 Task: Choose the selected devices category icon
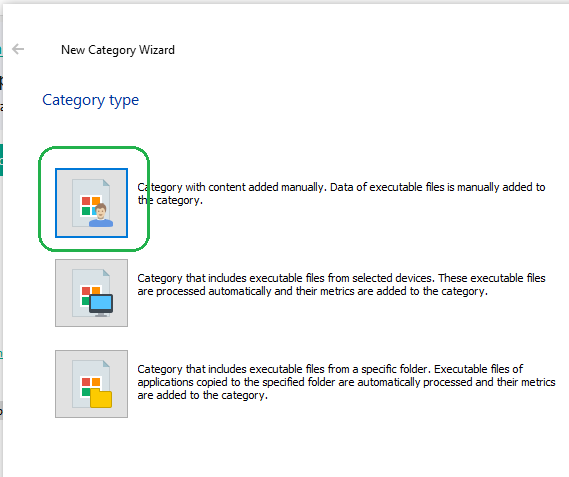[91, 293]
